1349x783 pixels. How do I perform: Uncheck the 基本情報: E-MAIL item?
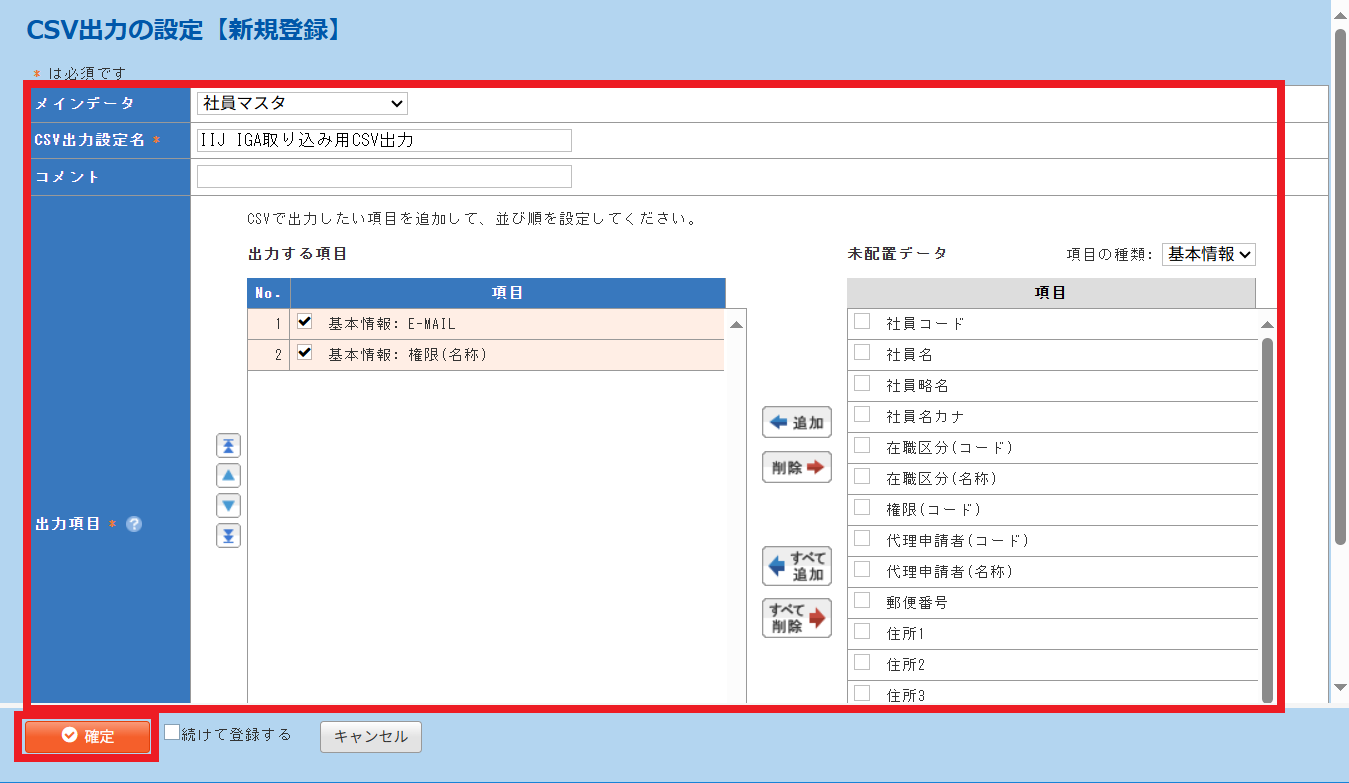point(305,322)
